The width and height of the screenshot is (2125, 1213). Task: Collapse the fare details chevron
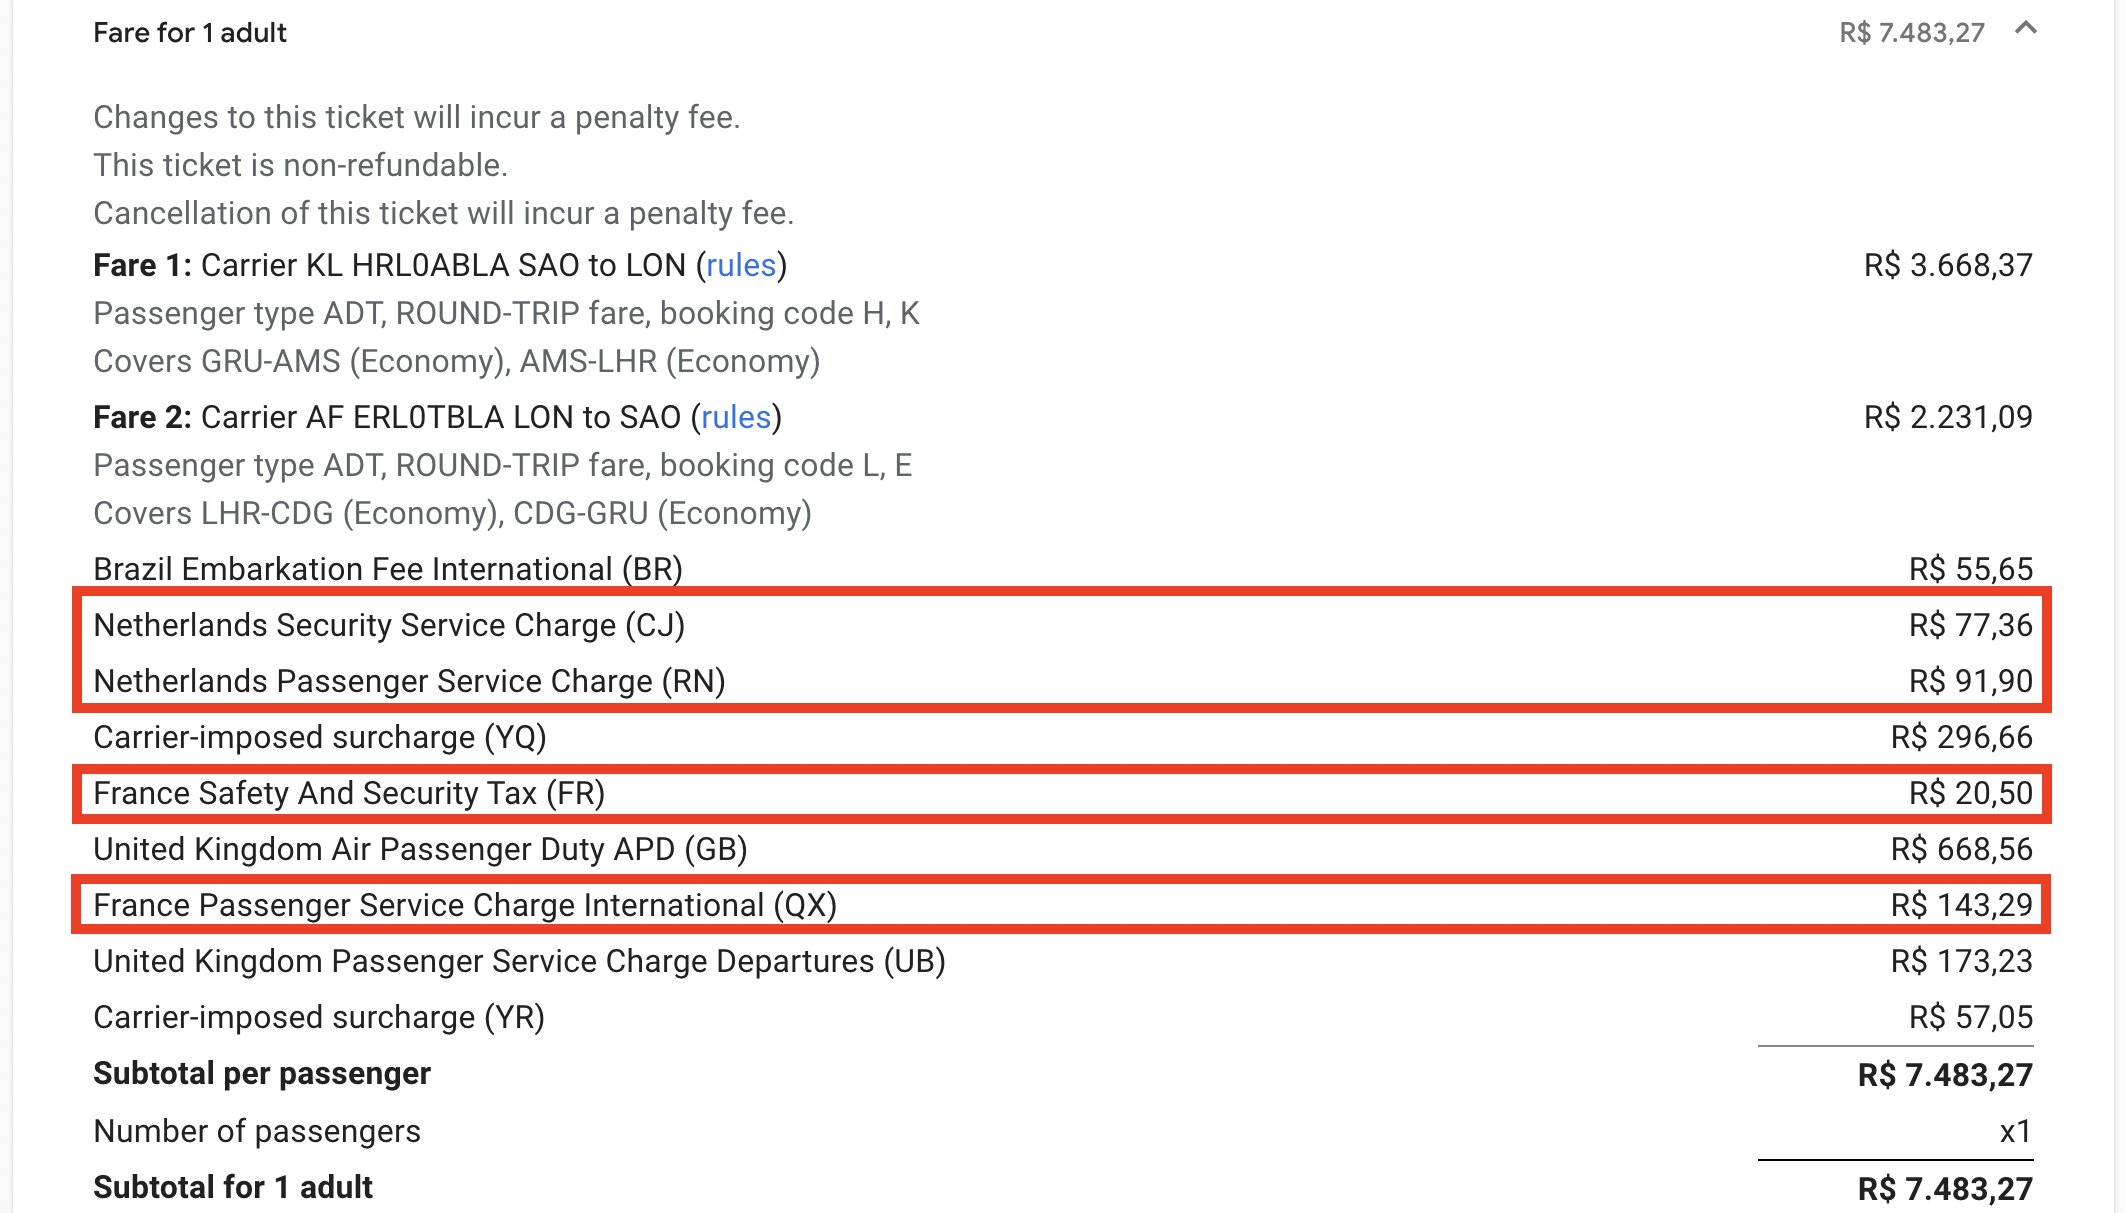[x=2025, y=30]
